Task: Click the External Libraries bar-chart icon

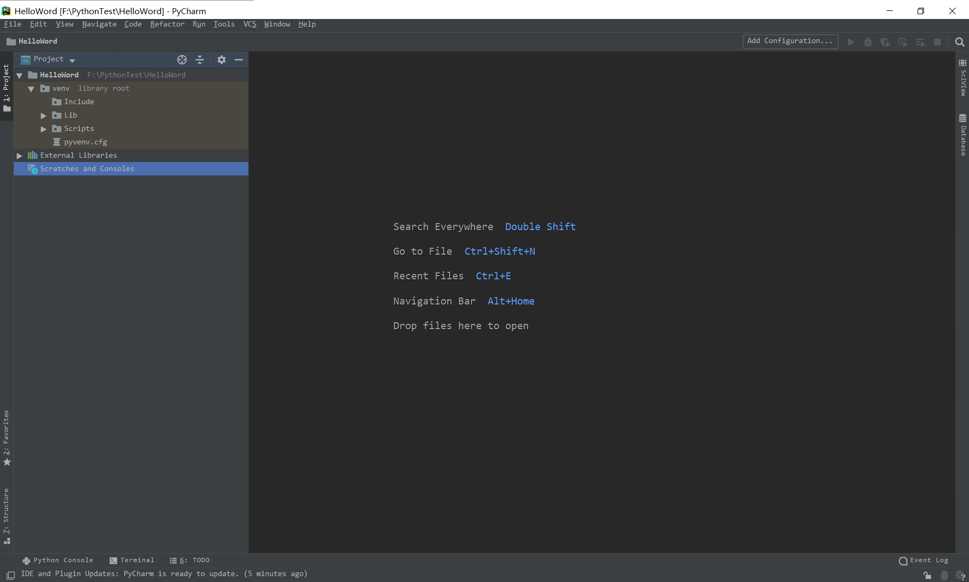Action: [x=33, y=155]
